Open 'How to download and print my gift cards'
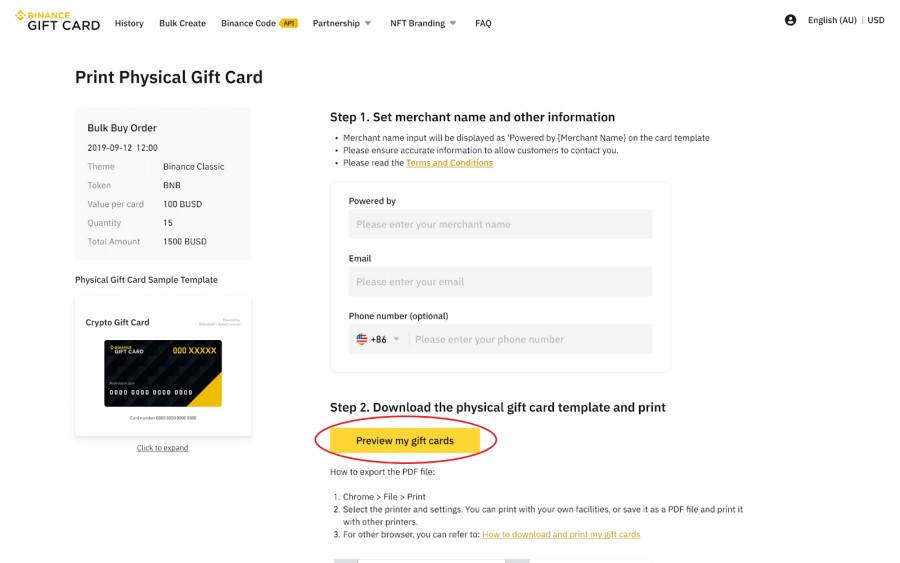 (561, 535)
